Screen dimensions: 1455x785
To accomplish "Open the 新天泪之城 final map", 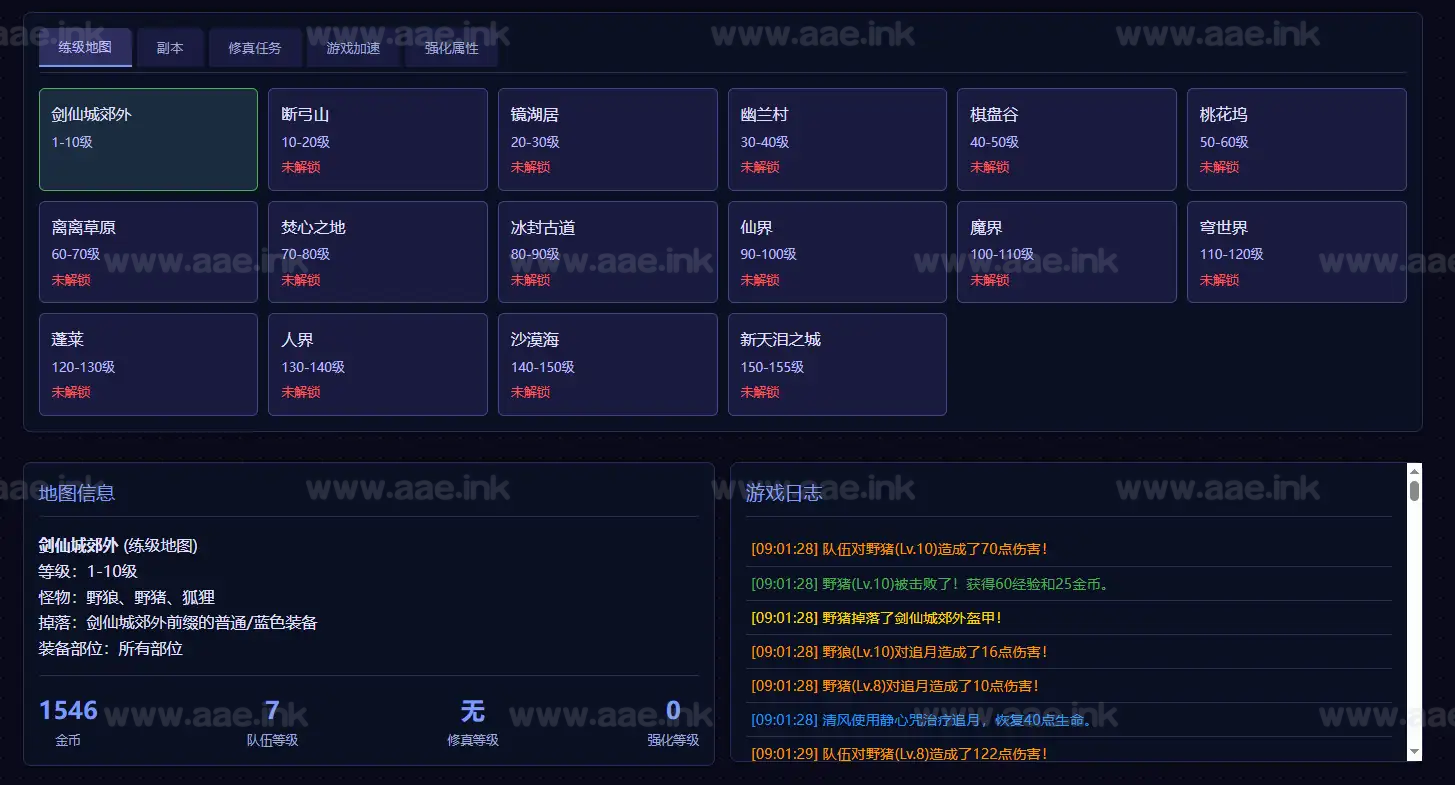I will coord(837,364).
